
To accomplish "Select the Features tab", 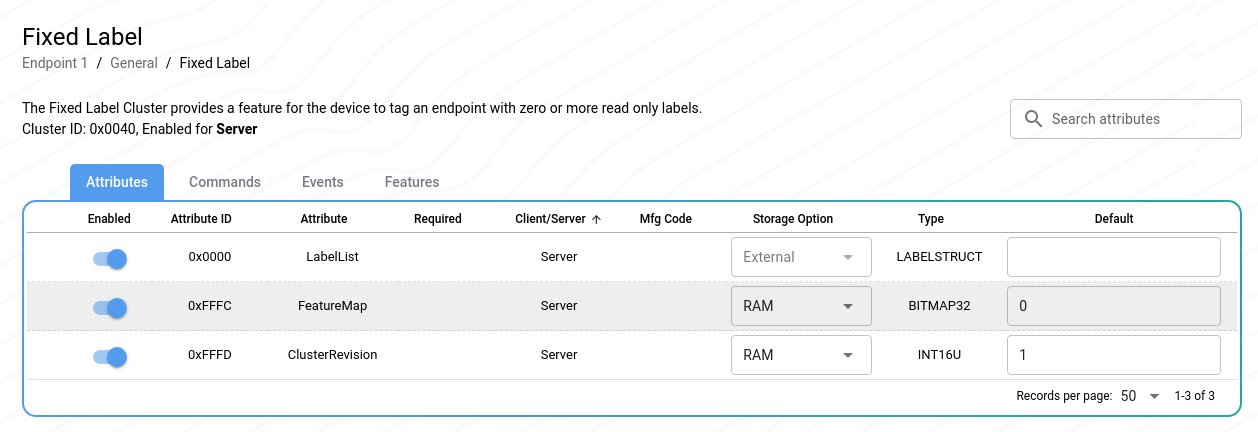I will [412, 182].
